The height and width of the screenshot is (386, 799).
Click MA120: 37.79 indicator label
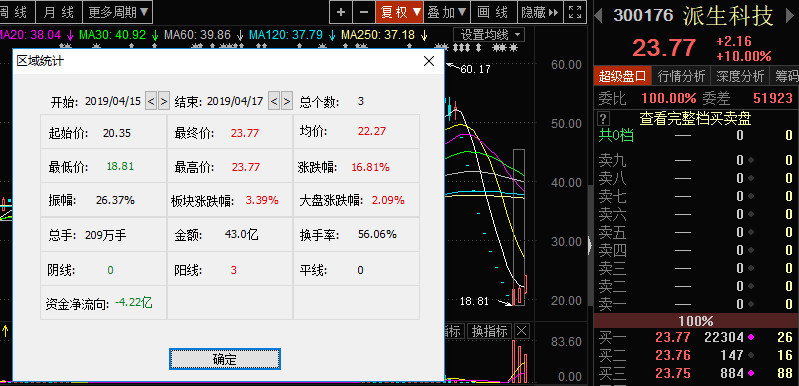coord(286,35)
